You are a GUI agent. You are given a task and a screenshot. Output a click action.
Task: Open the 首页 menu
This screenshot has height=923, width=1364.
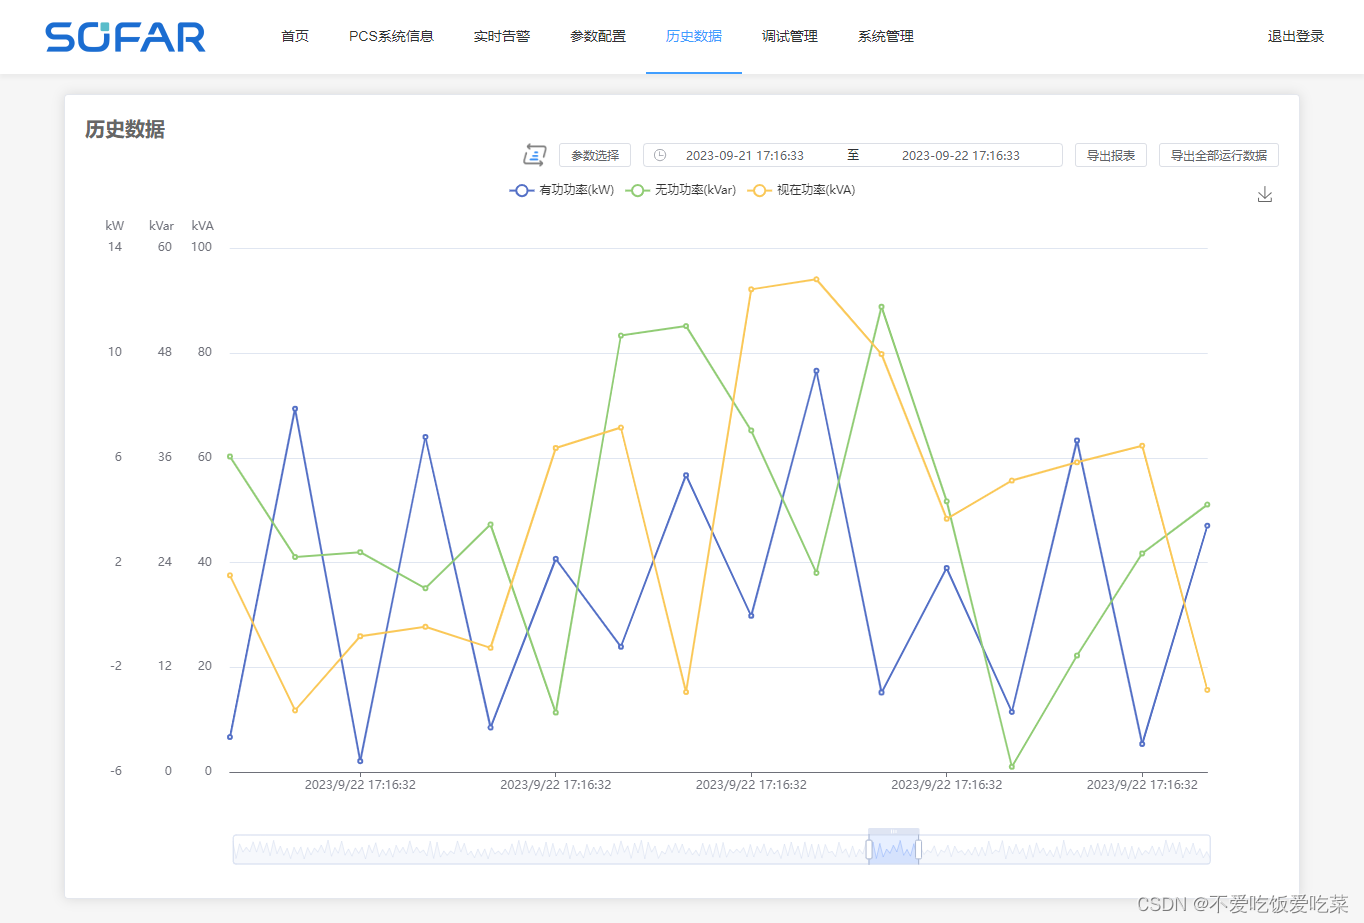click(x=295, y=36)
